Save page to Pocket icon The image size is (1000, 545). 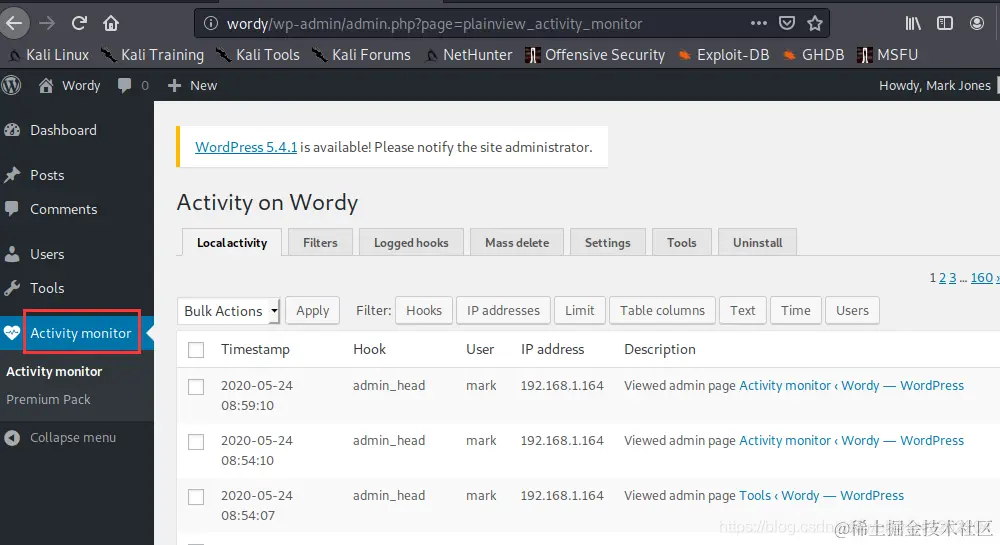pyautogui.click(x=787, y=24)
